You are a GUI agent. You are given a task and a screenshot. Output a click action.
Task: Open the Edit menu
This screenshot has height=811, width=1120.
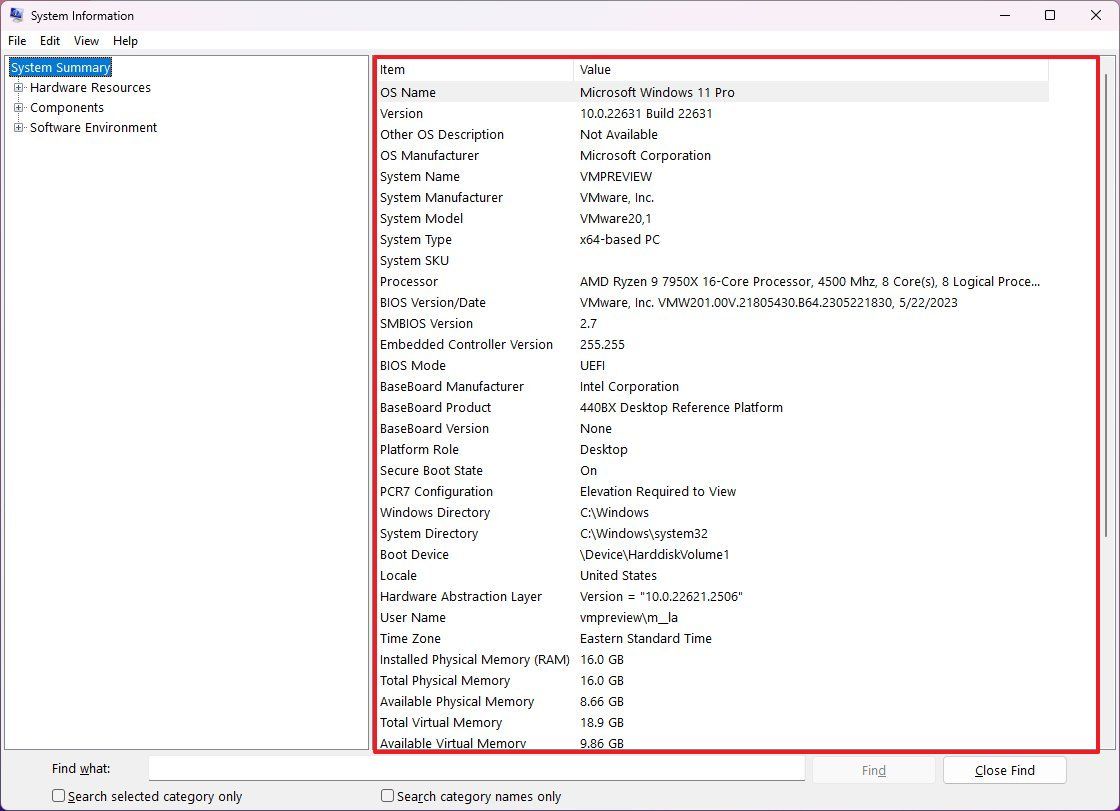coord(49,41)
